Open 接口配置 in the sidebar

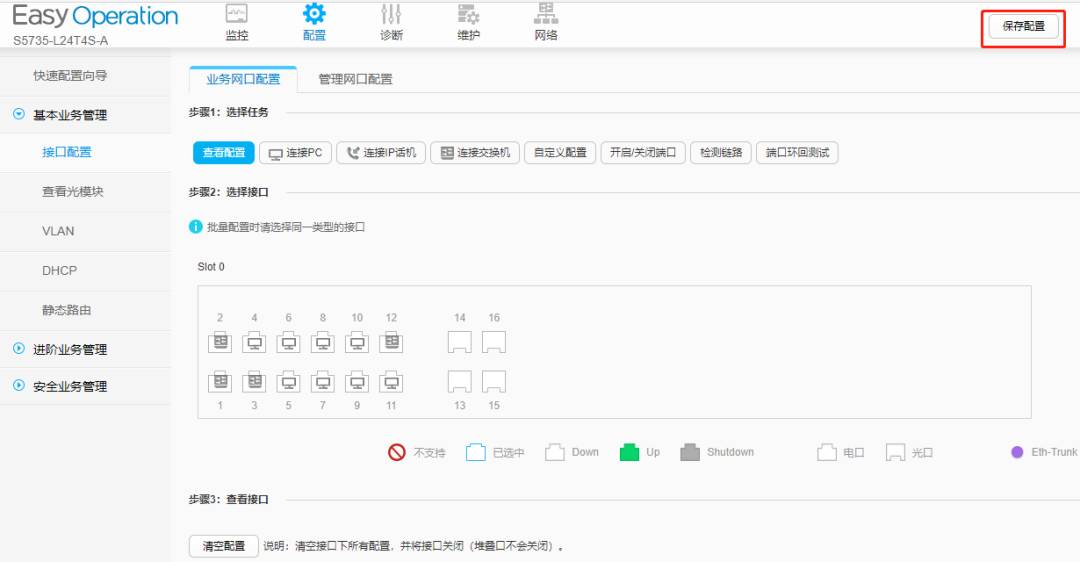tap(67, 152)
